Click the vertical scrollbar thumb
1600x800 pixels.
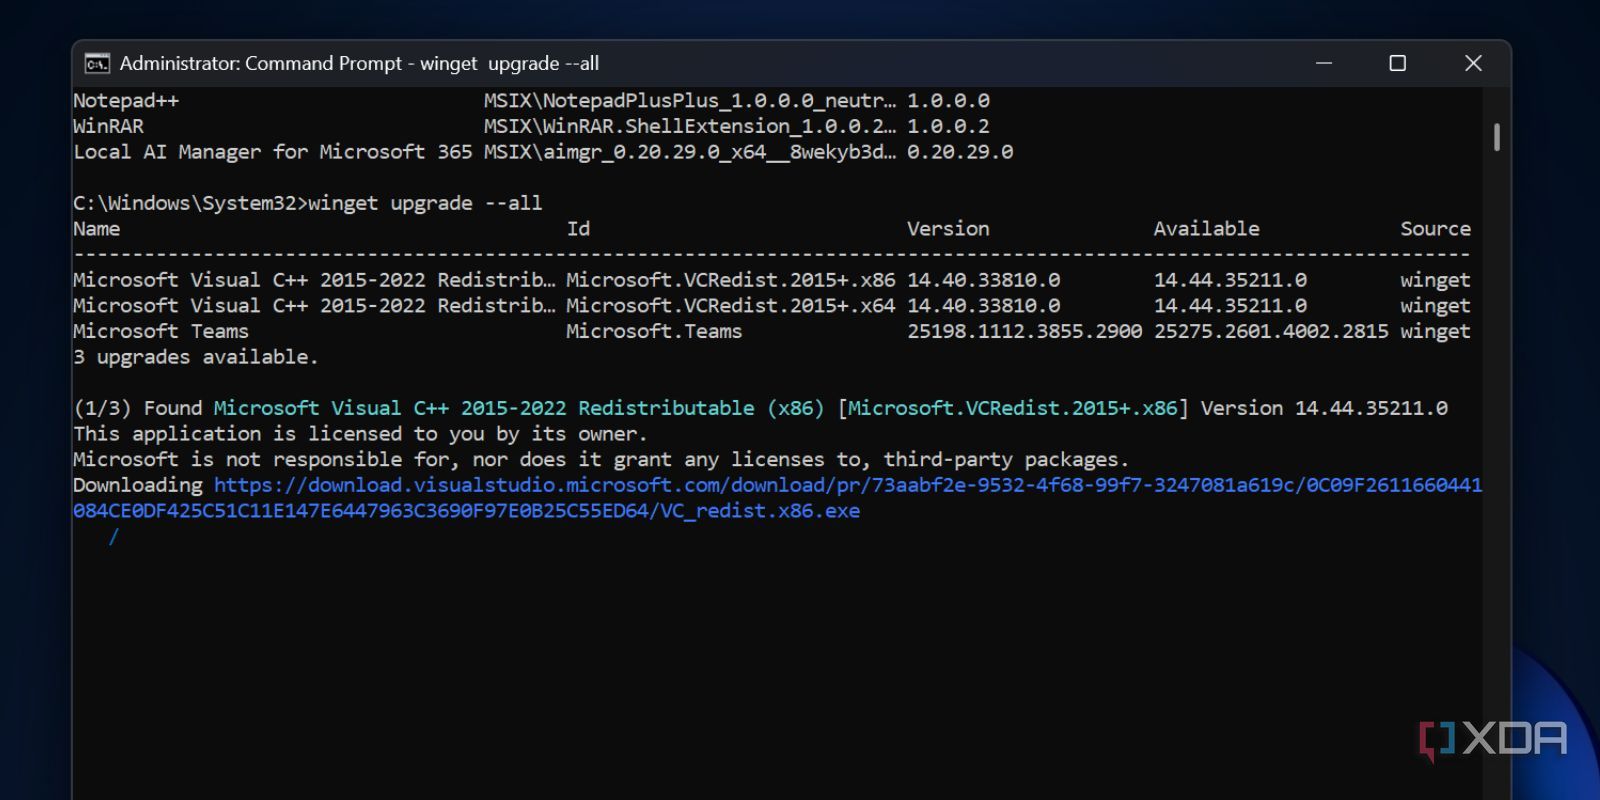1496,136
